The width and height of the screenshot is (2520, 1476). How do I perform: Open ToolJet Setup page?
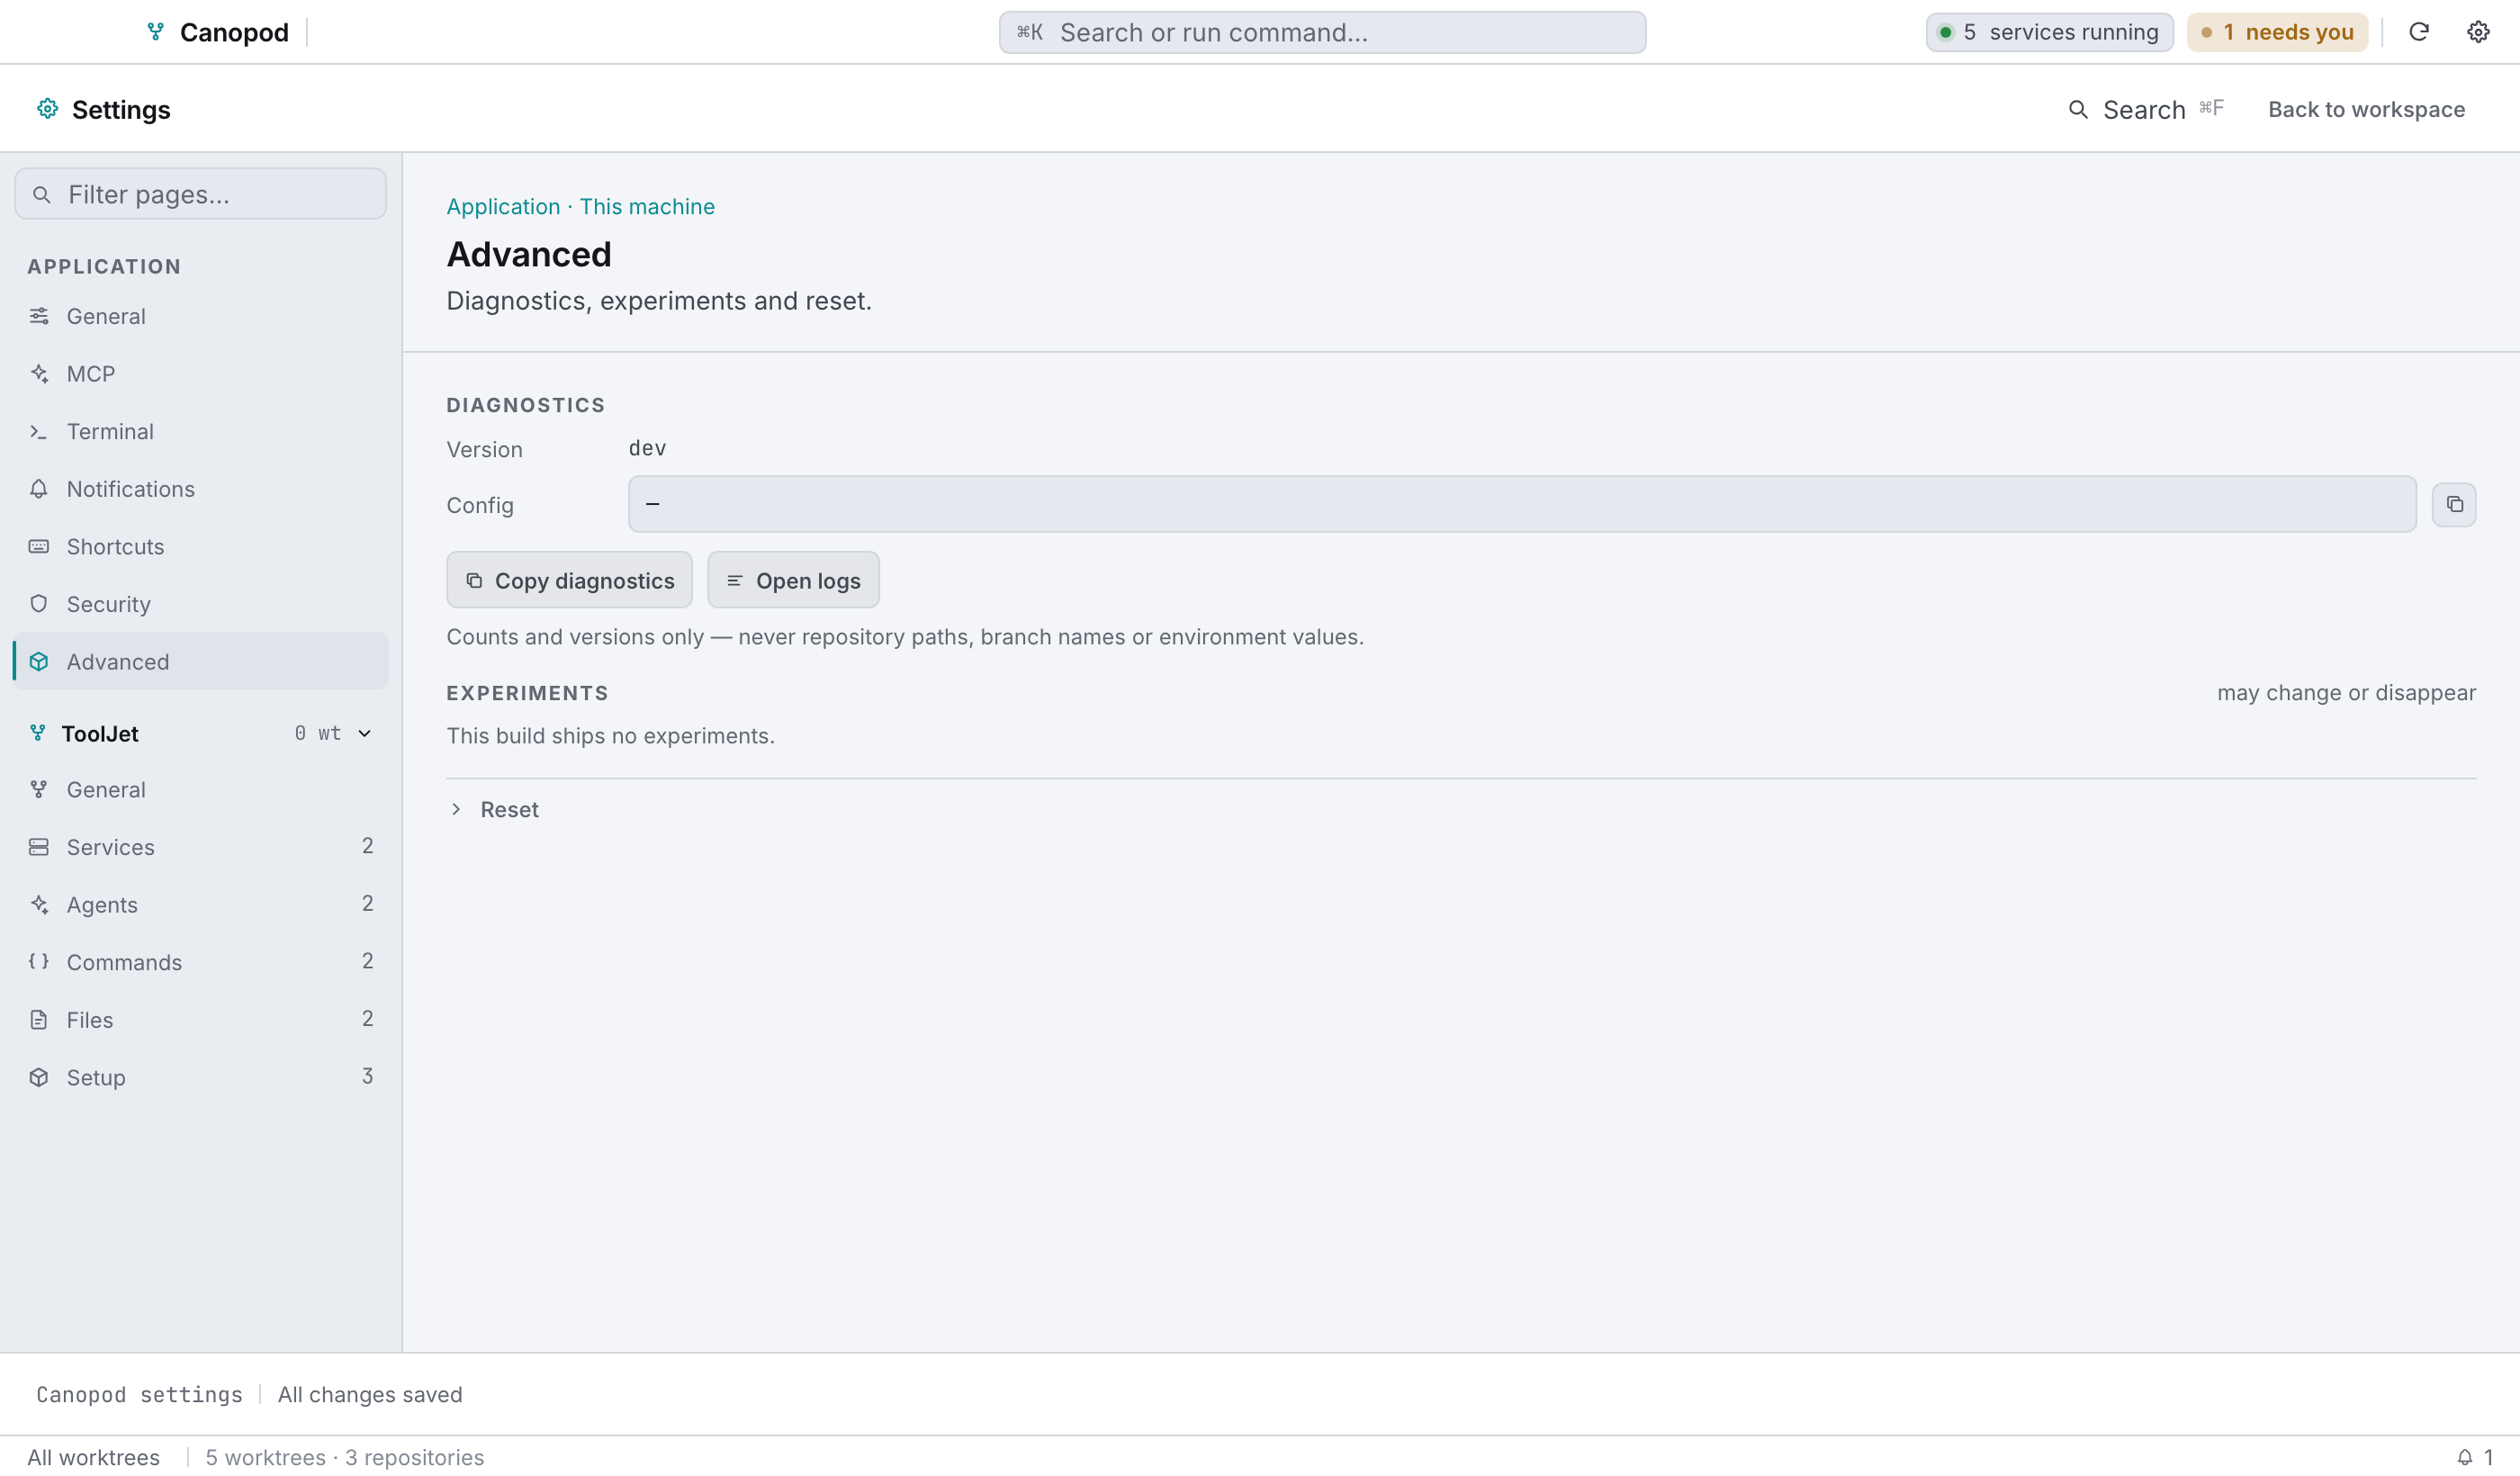200,1077
